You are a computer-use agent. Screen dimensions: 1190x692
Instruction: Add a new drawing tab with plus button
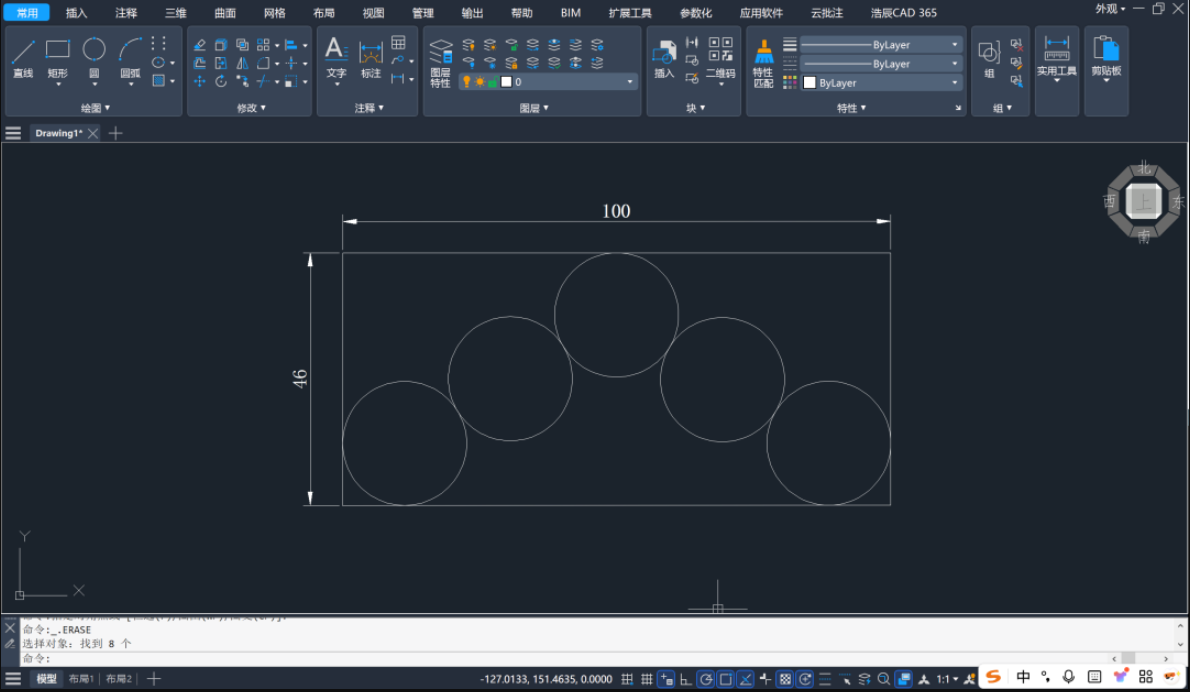coord(115,134)
